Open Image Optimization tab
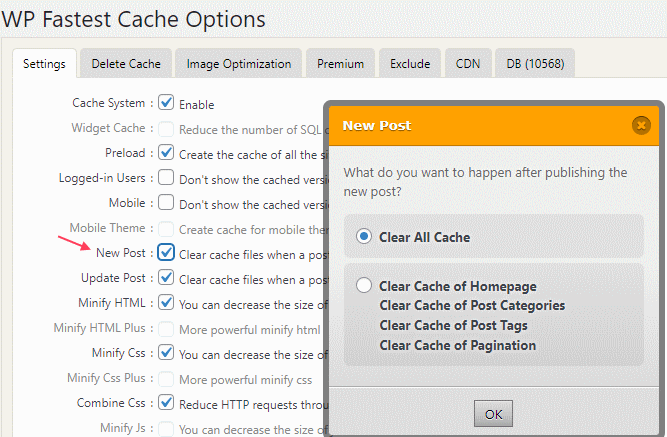This screenshot has height=437, width=667. click(x=239, y=64)
